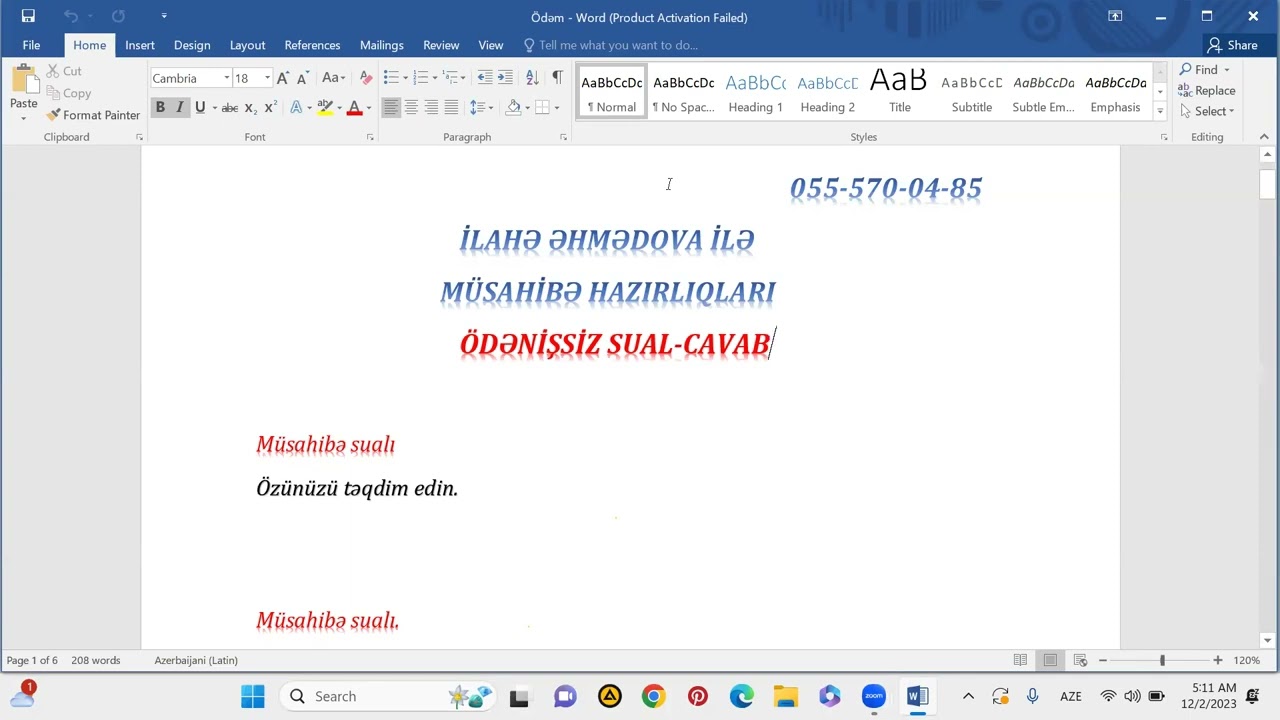Toggle Subscript formatting

(251, 108)
